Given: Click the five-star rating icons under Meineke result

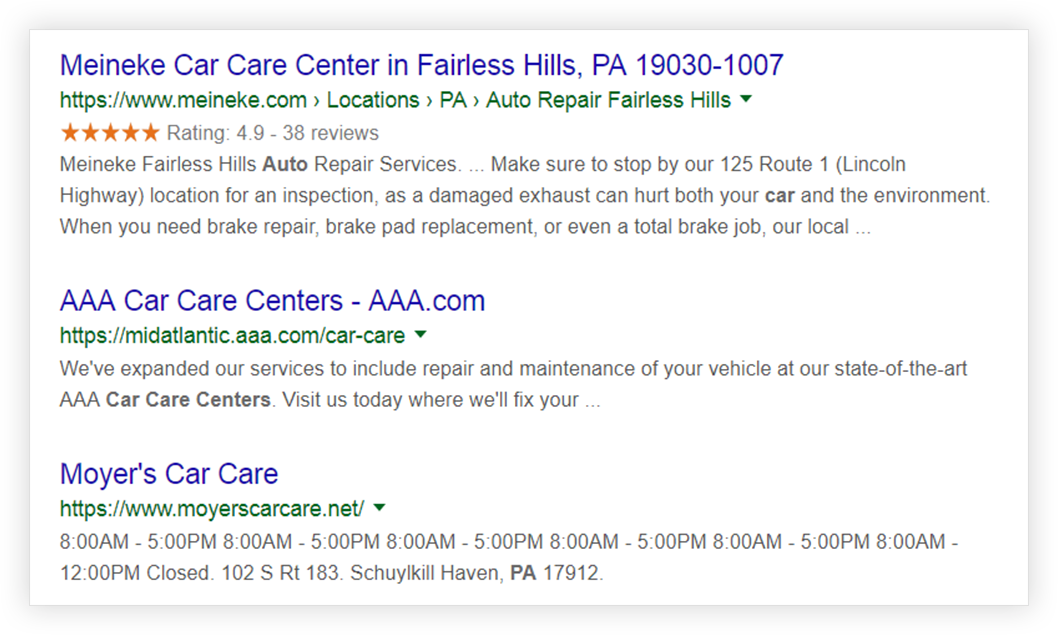Looking at the screenshot, I should [110, 131].
